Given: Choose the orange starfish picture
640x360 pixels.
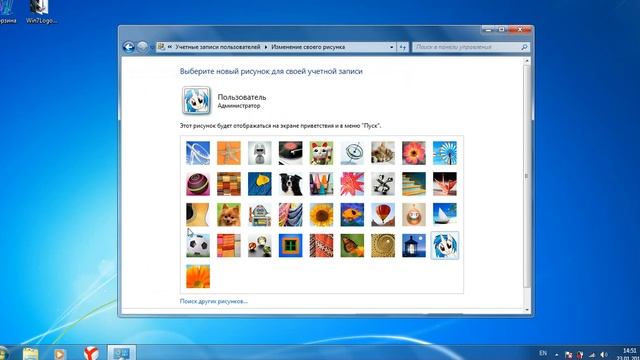Looking at the screenshot, I should (229, 153).
